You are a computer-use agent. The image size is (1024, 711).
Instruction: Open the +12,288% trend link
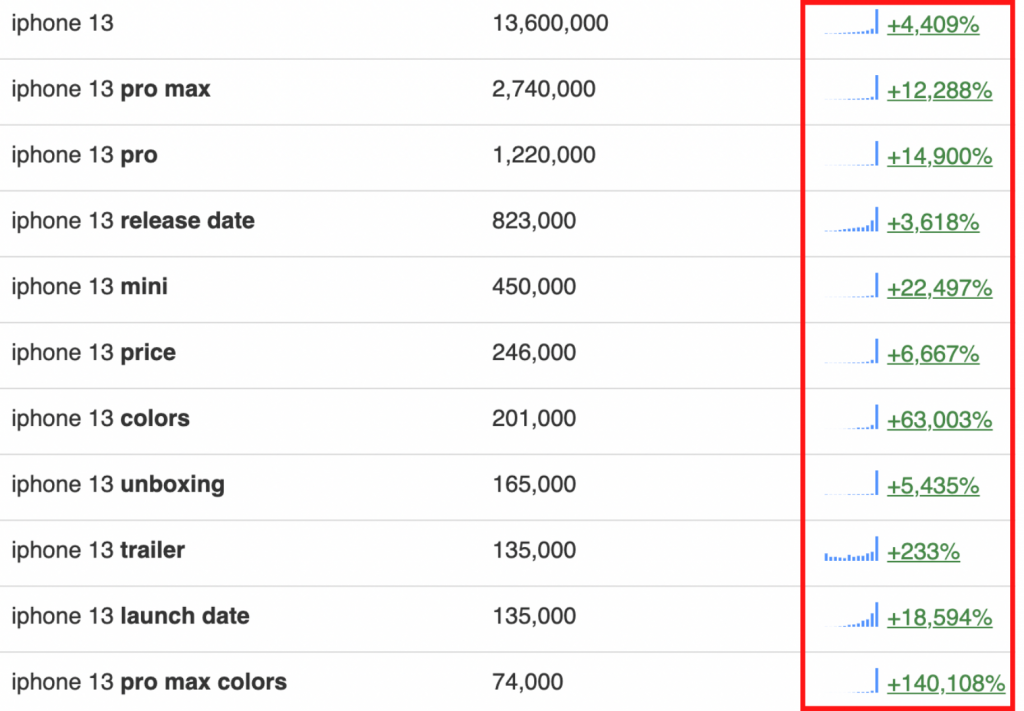coord(939,91)
